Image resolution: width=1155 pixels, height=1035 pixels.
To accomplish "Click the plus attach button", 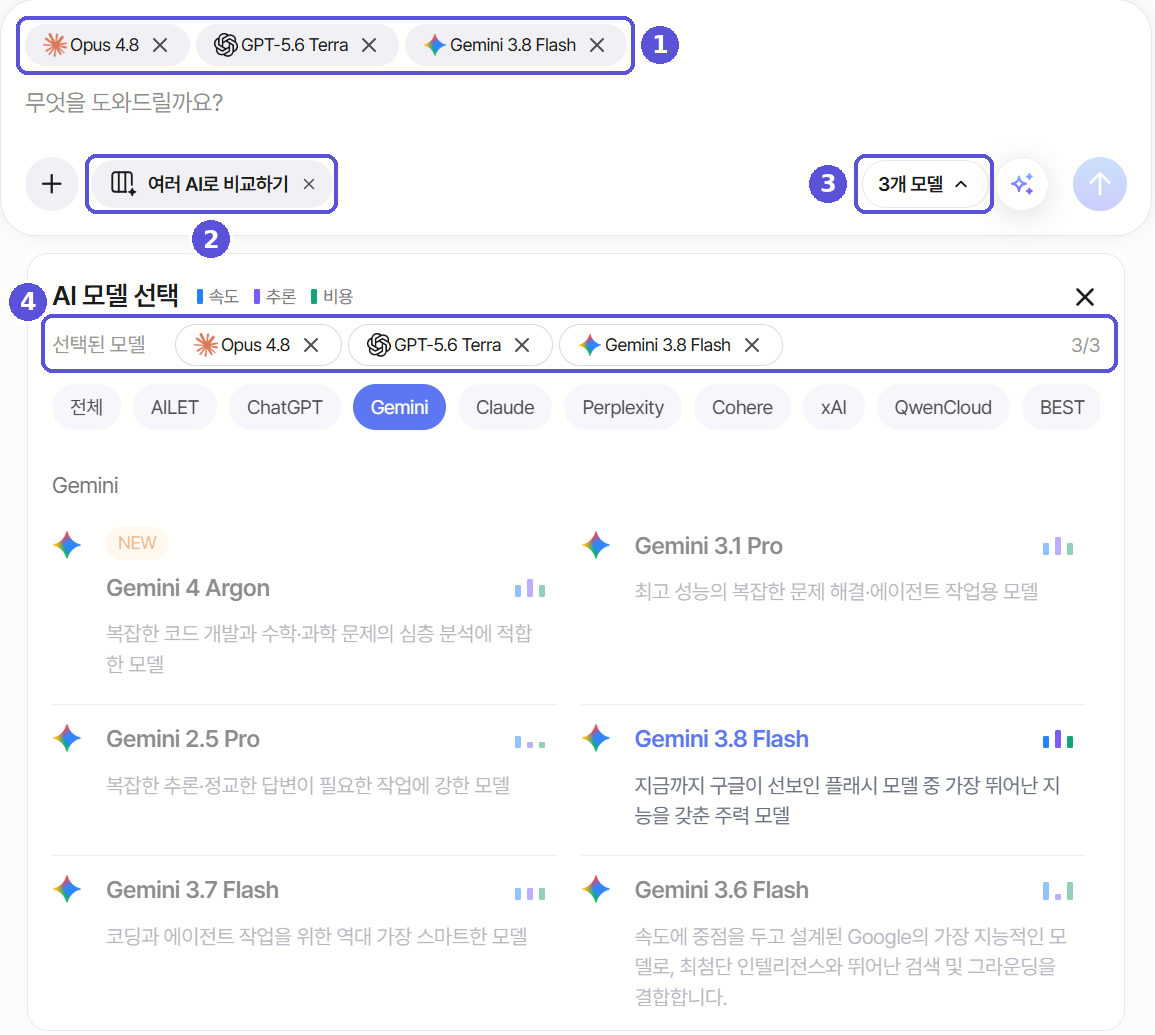I will tap(52, 184).
